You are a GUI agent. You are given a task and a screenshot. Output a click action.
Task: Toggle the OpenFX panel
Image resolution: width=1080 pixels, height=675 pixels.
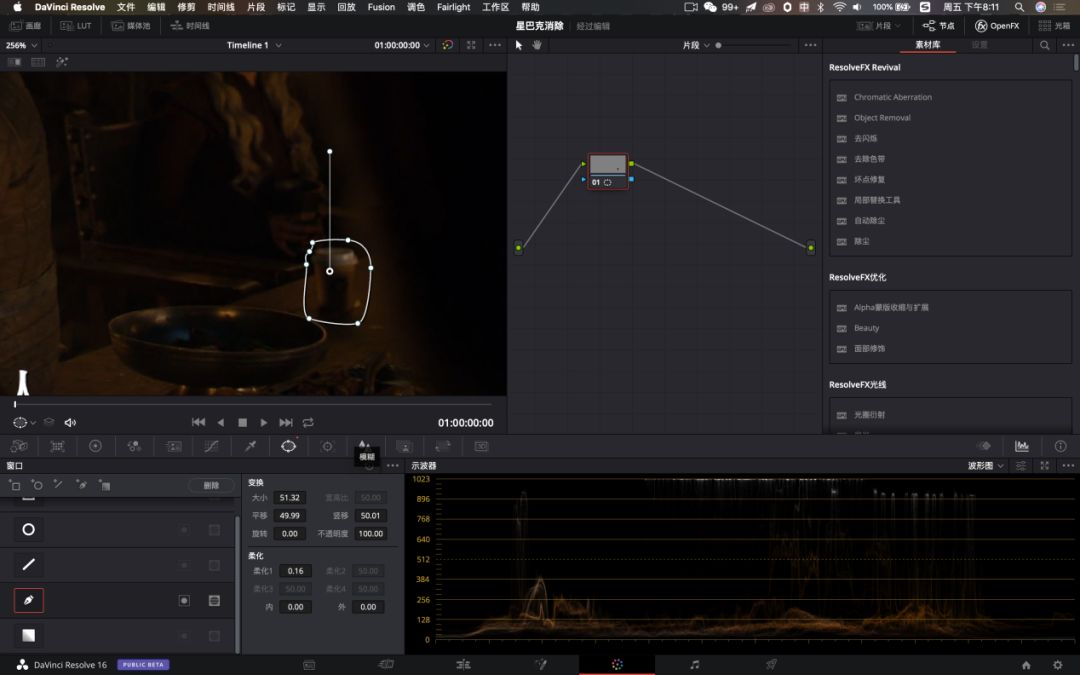pyautogui.click(x=997, y=25)
